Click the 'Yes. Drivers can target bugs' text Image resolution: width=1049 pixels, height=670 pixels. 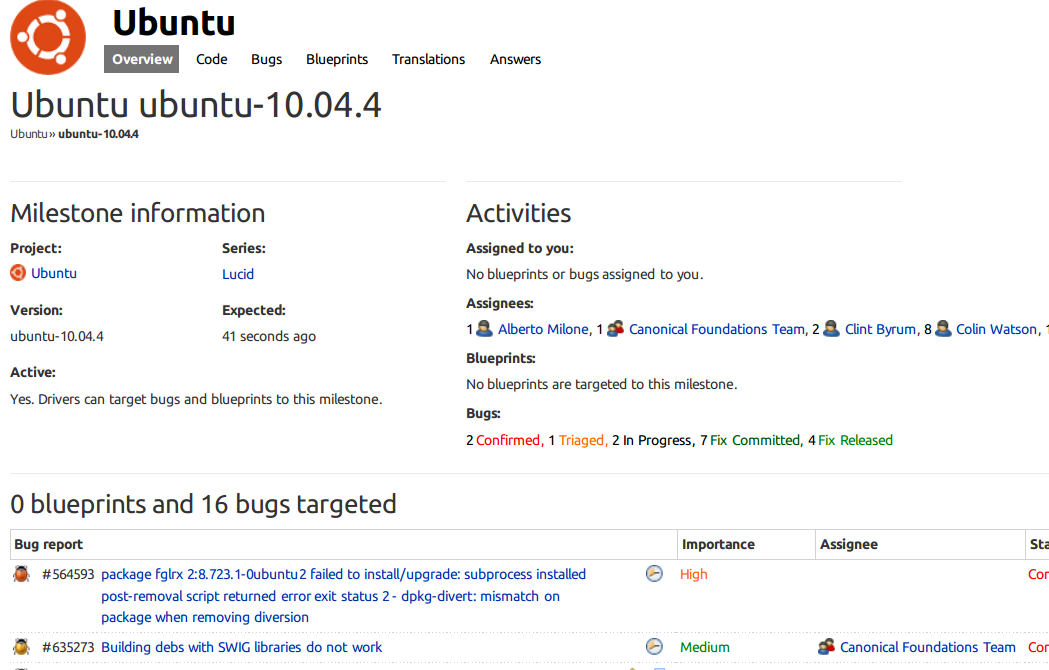point(196,399)
